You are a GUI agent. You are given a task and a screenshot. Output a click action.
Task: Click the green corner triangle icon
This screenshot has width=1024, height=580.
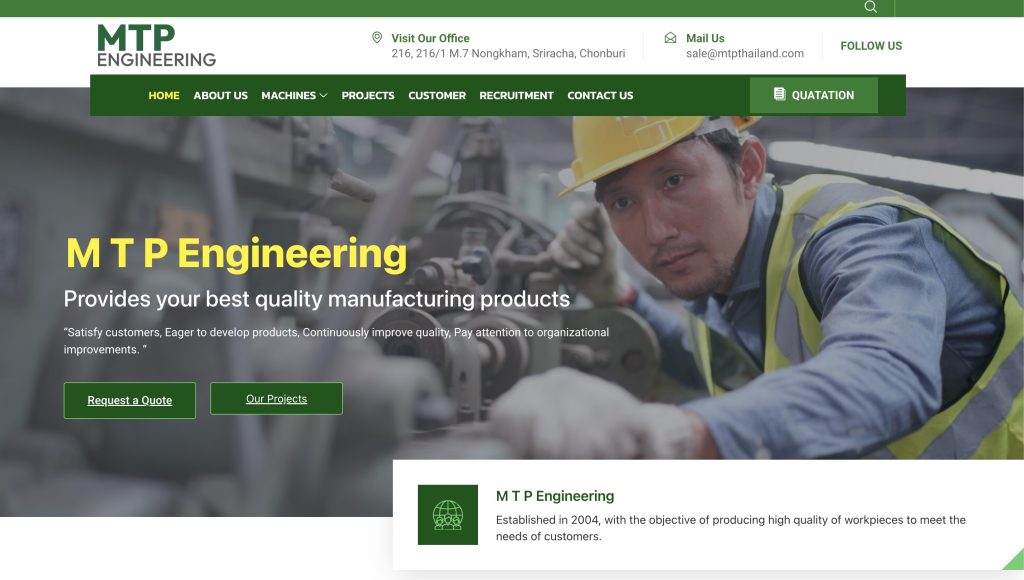point(1014,560)
